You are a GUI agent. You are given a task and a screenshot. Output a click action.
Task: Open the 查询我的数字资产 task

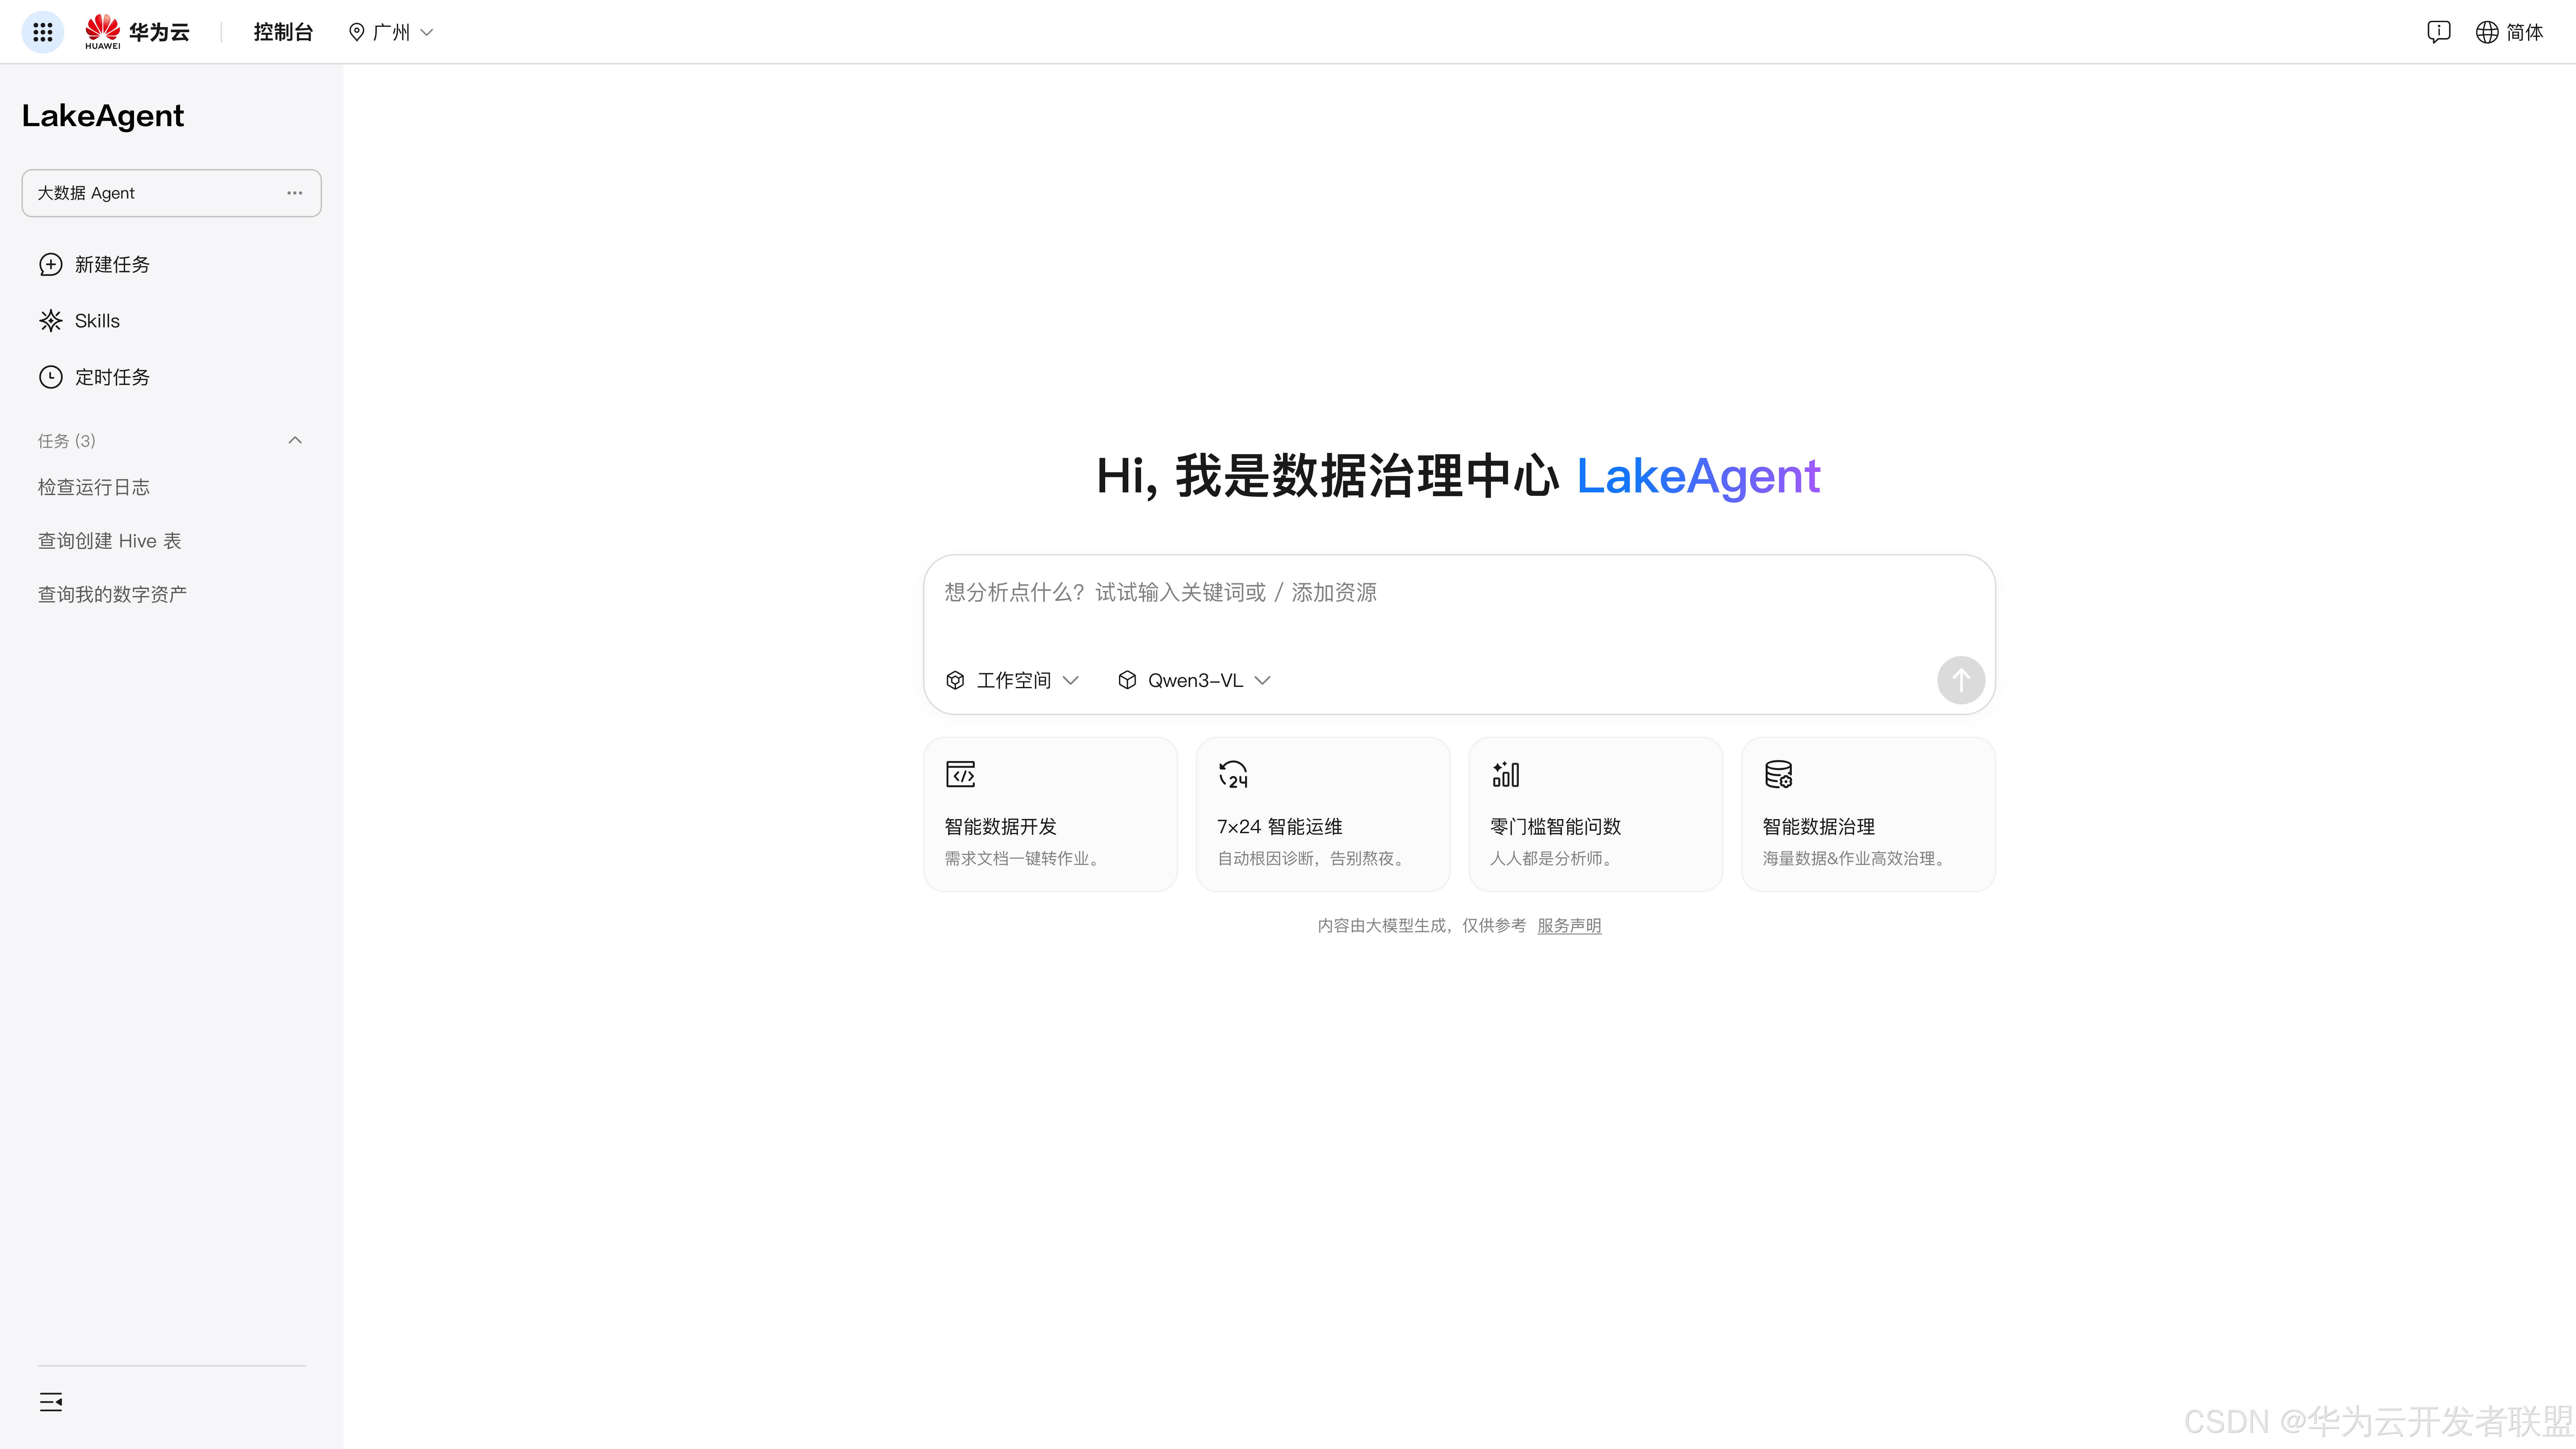pos(112,594)
